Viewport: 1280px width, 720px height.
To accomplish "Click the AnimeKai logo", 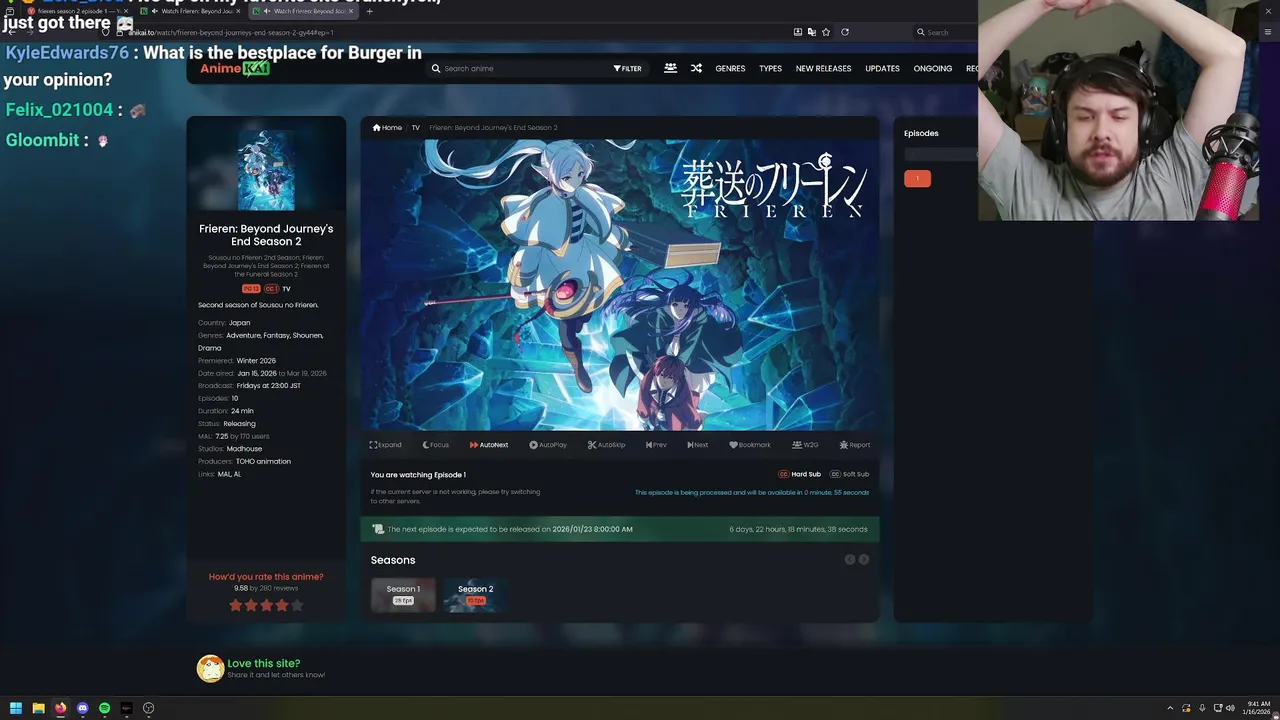I will pos(234,68).
